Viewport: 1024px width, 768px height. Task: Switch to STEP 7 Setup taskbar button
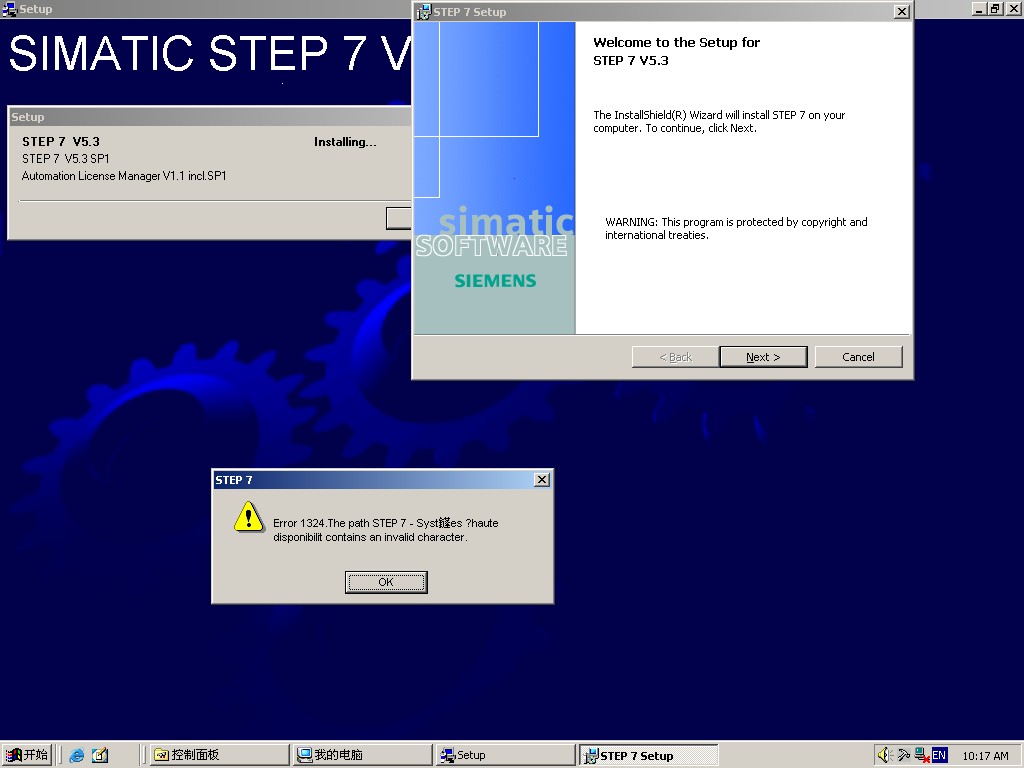[648, 756]
